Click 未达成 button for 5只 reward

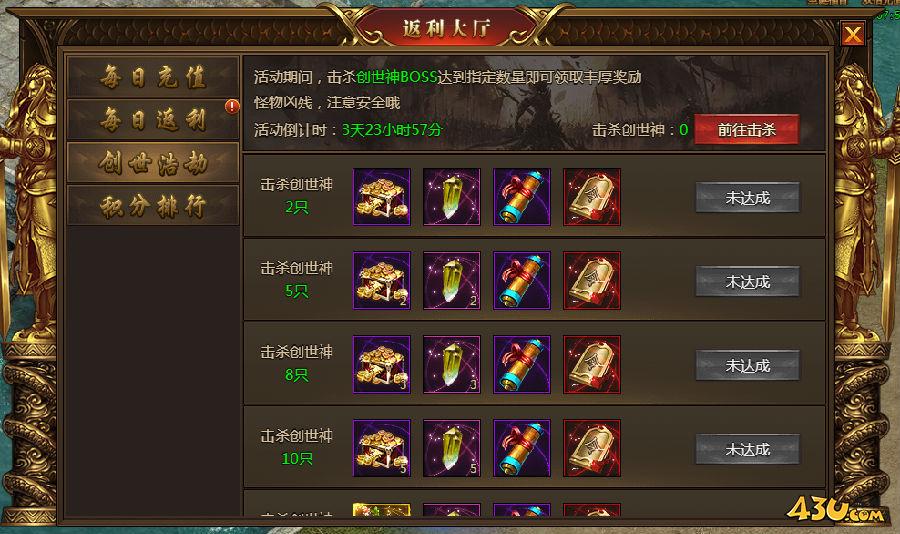coord(747,282)
